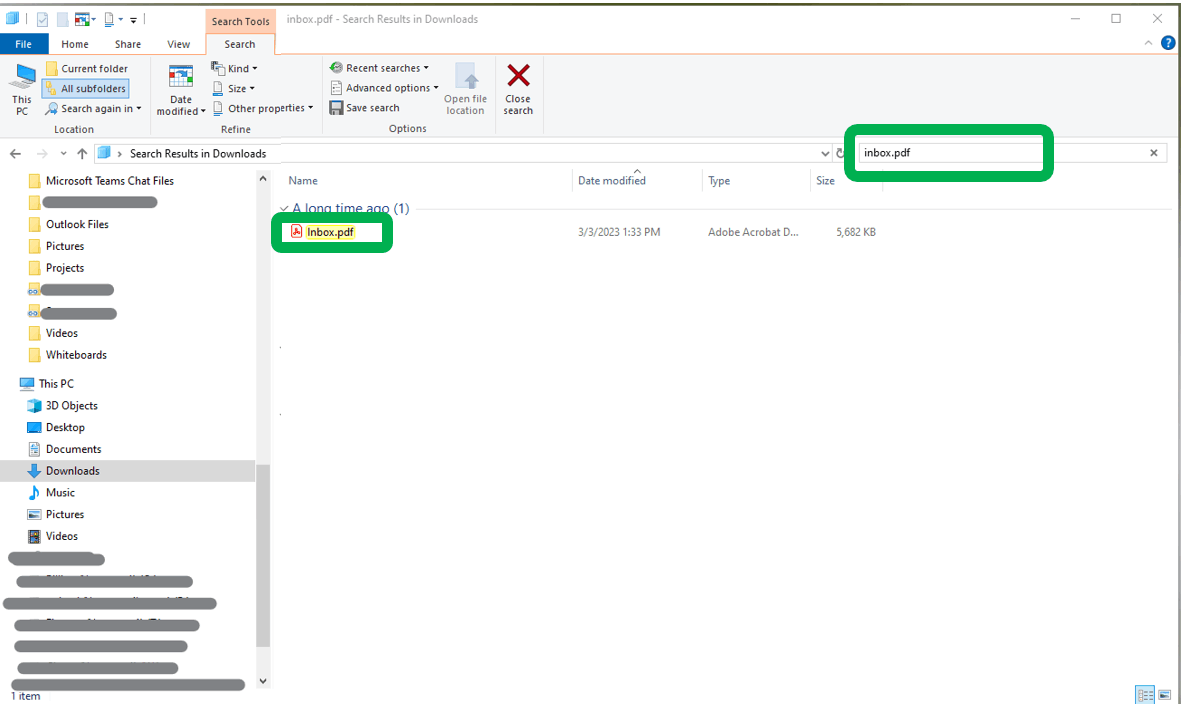Open Videos under This PC
Viewport: 1187px width, 704px height.
point(61,536)
